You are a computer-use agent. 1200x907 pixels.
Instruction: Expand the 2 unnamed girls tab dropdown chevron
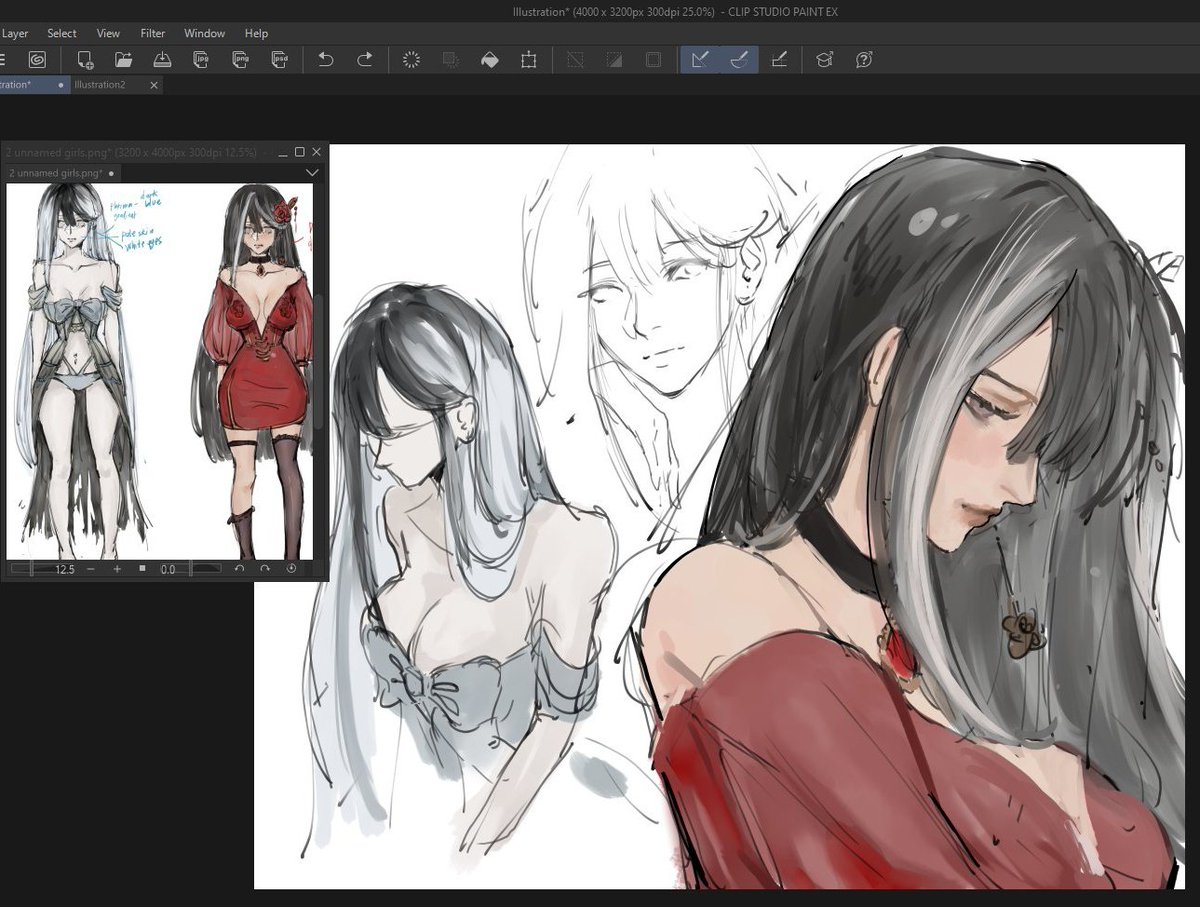pyautogui.click(x=312, y=173)
